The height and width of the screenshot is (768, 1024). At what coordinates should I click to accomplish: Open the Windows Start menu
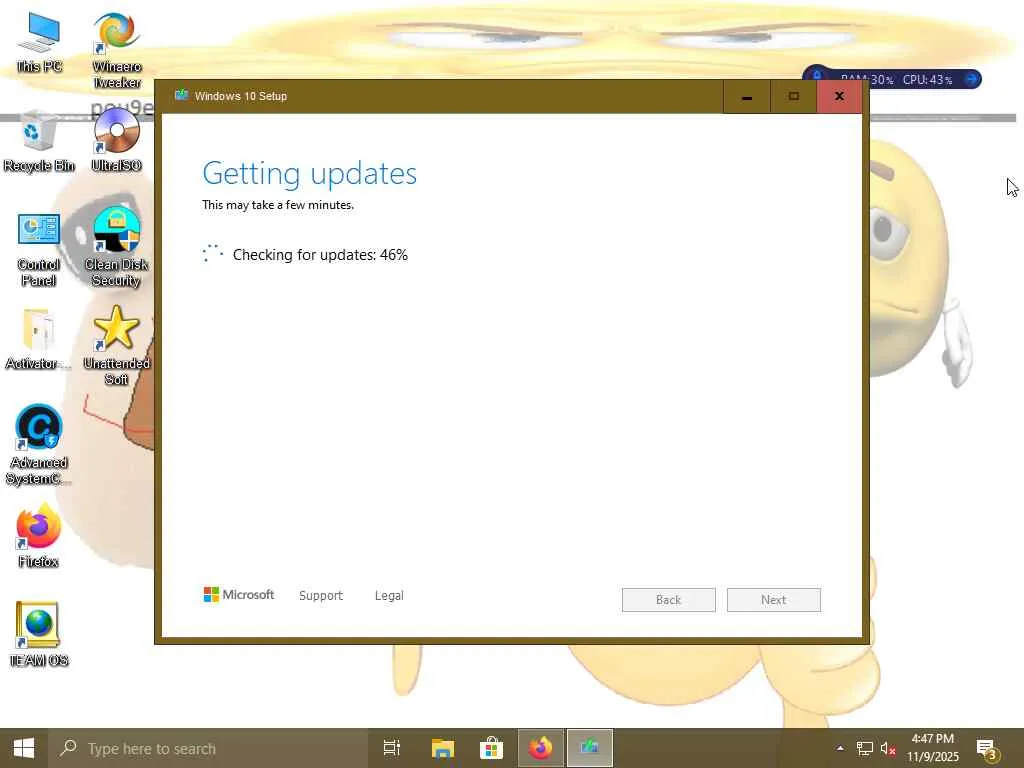pos(24,748)
